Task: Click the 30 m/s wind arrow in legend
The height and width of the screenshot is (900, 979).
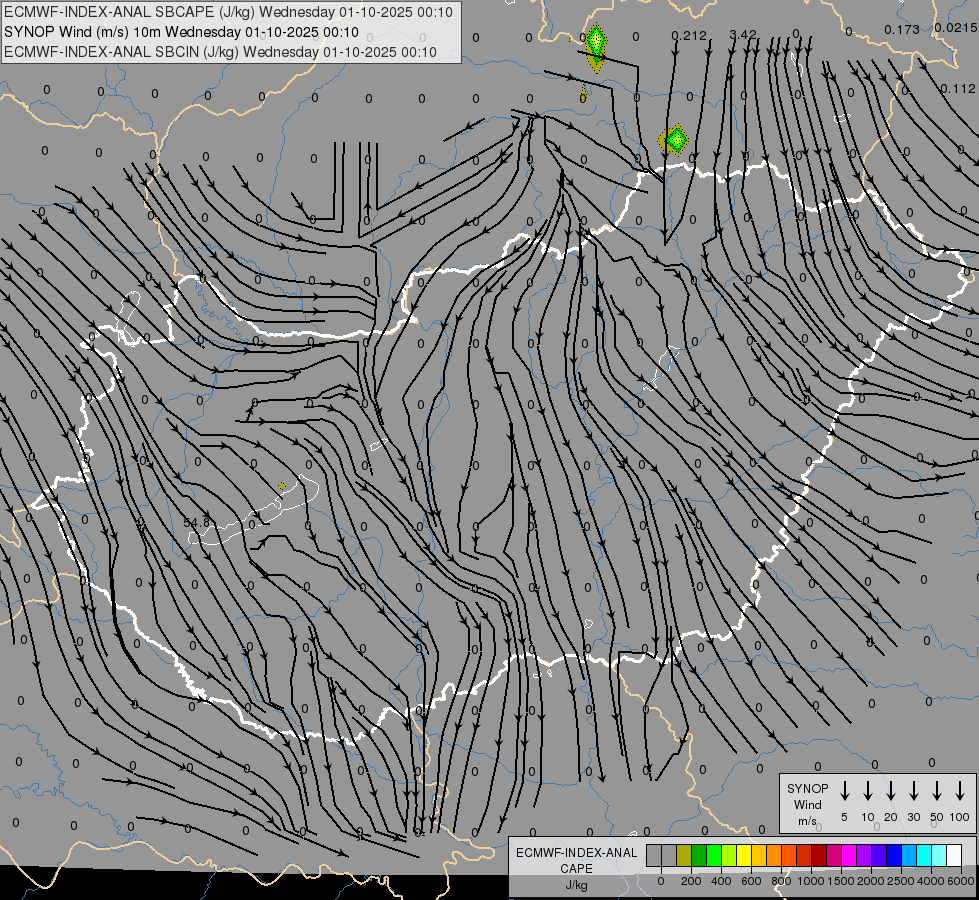Action: [914, 791]
